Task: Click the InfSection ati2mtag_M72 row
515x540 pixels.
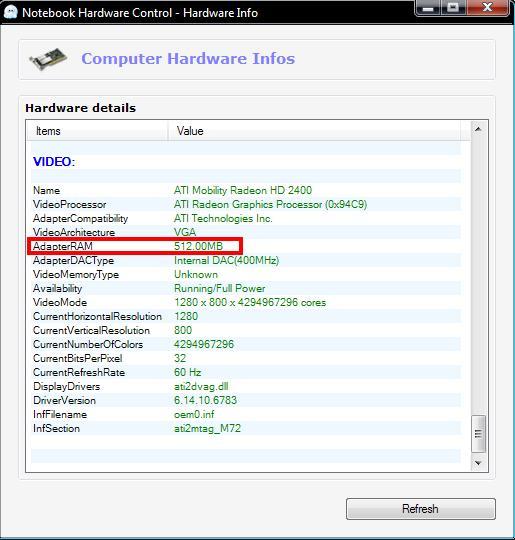Action: (x=246, y=428)
